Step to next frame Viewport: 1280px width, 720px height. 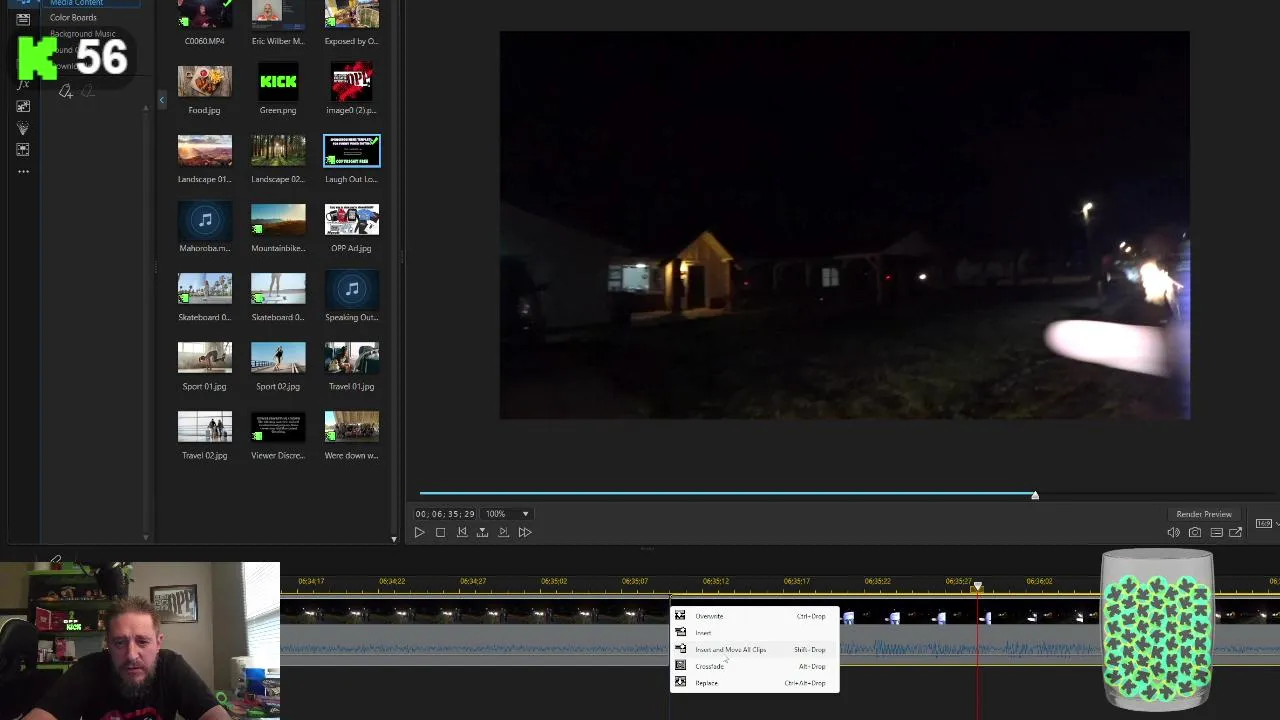(x=503, y=532)
